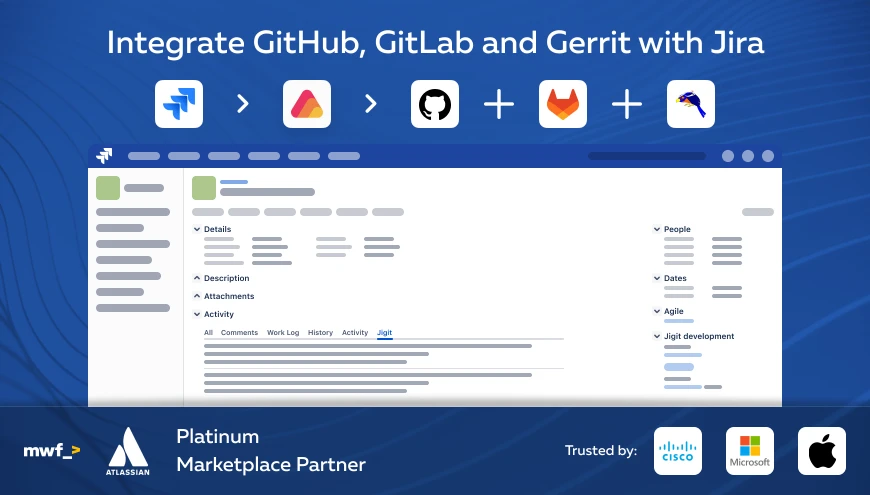Viewport: 870px width, 495px height.
Task: Click the headline 'Integrate GitHub, GitLab and Gerrit with Jira'
Action: (x=436, y=43)
